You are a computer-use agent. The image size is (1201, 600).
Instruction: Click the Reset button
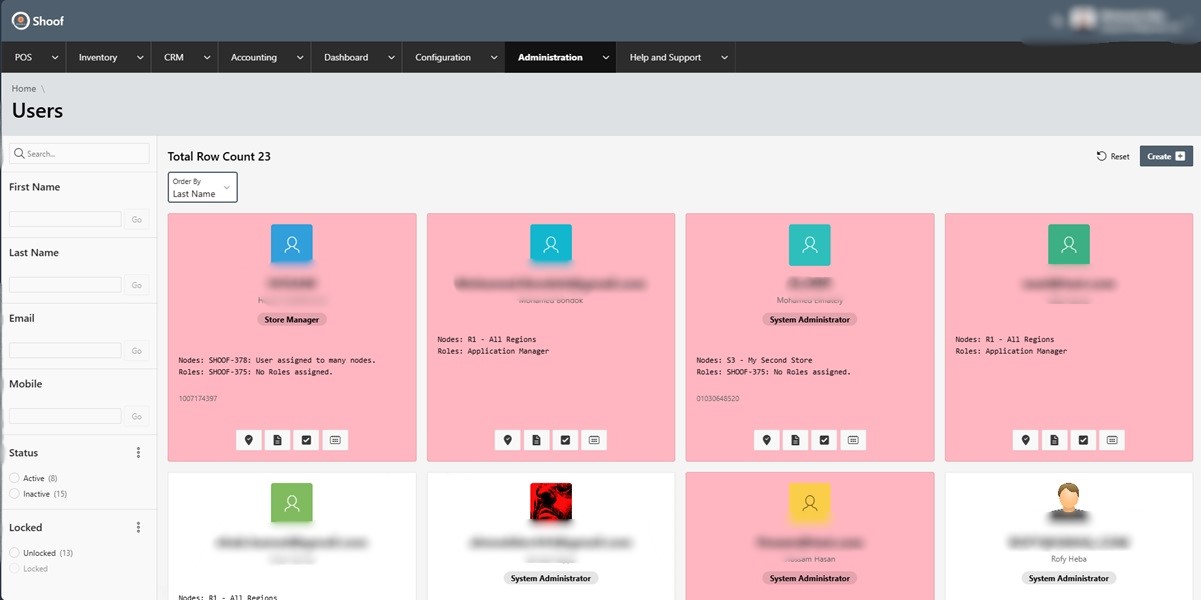coord(1113,156)
